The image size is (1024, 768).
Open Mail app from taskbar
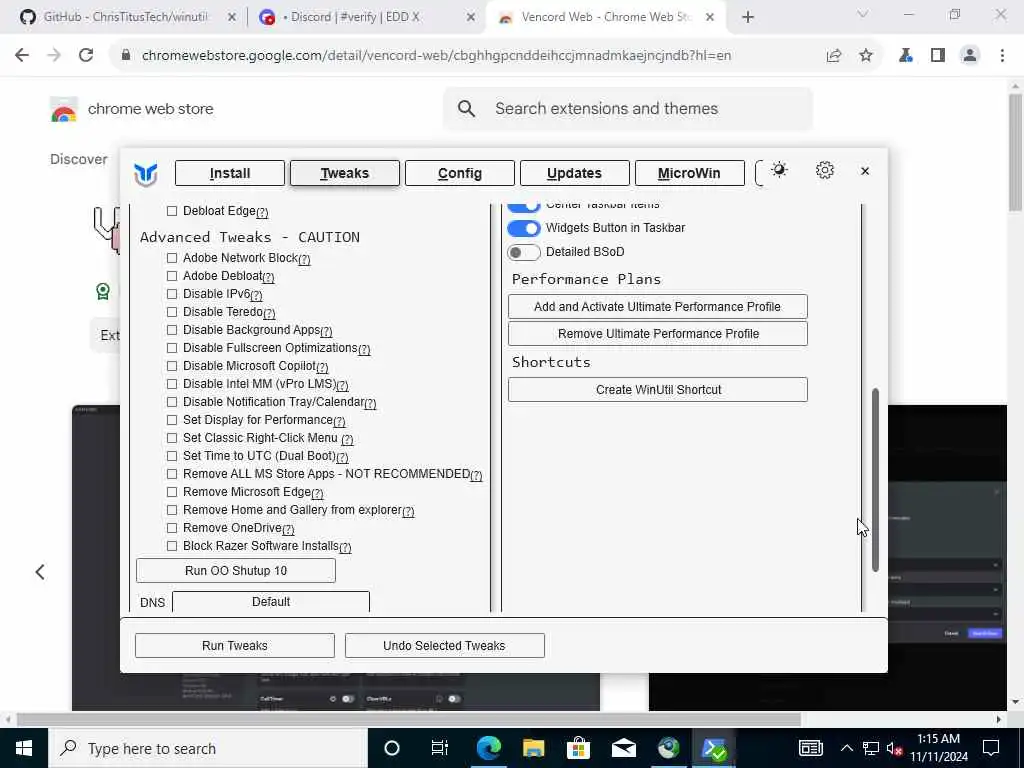[624, 748]
